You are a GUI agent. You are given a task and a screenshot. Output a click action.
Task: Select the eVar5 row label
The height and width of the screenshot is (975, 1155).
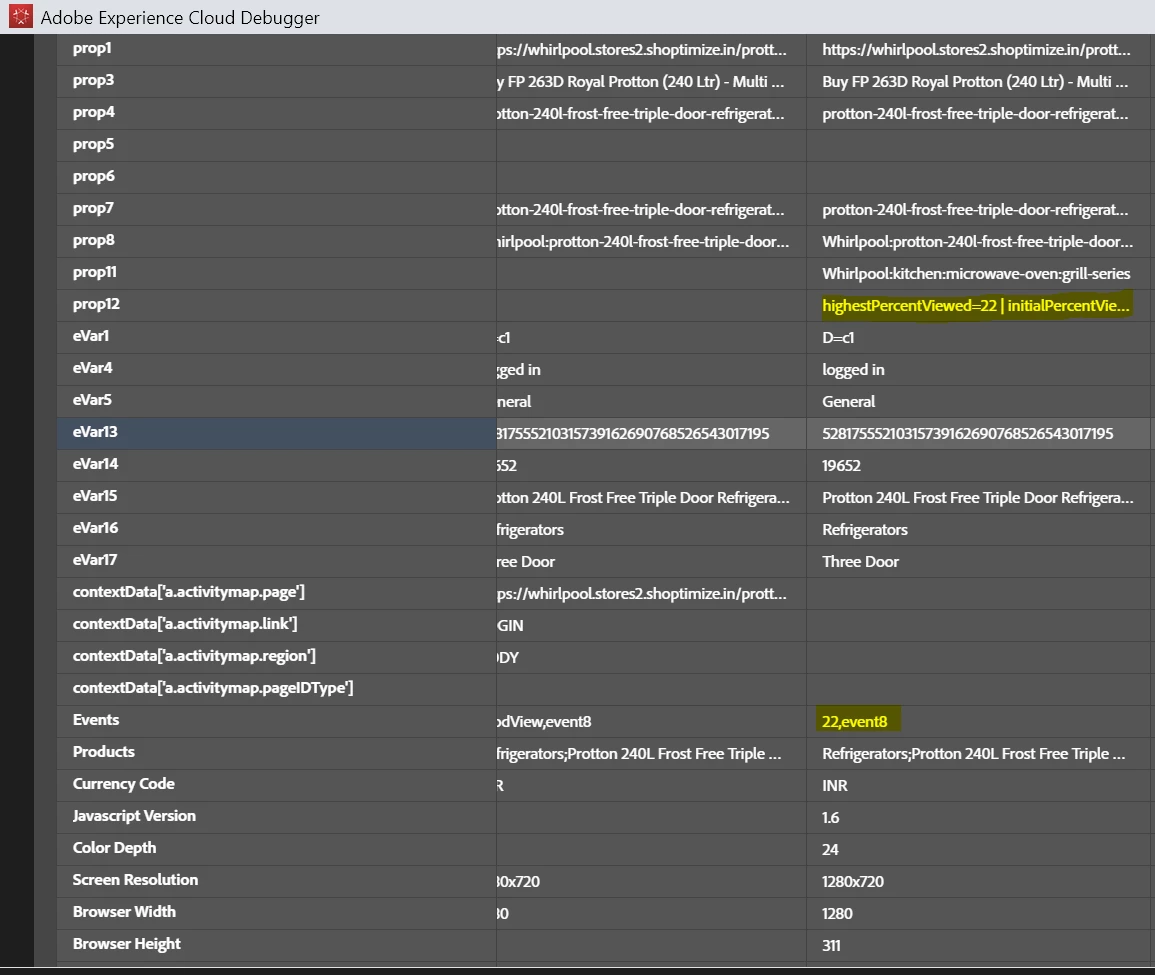(92, 400)
